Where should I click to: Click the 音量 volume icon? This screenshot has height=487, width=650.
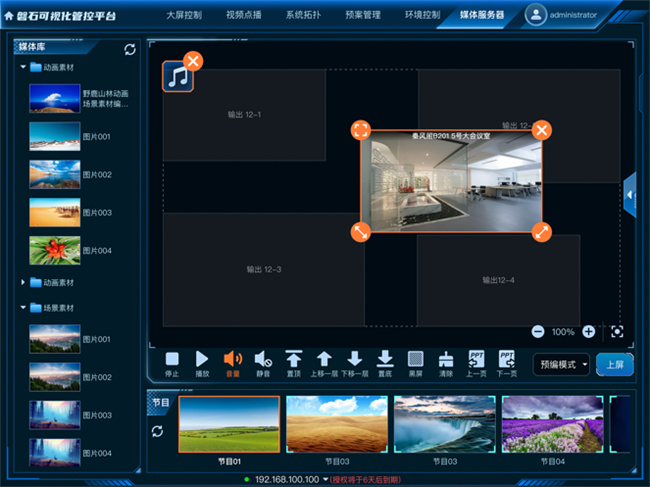pyautogui.click(x=233, y=364)
